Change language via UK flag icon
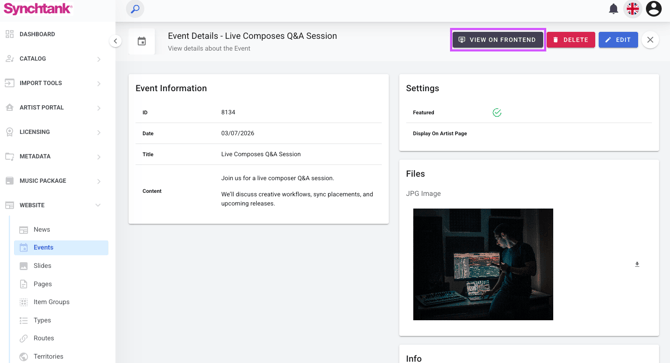This screenshot has width=670, height=363. pyautogui.click(x=633, y=9)
